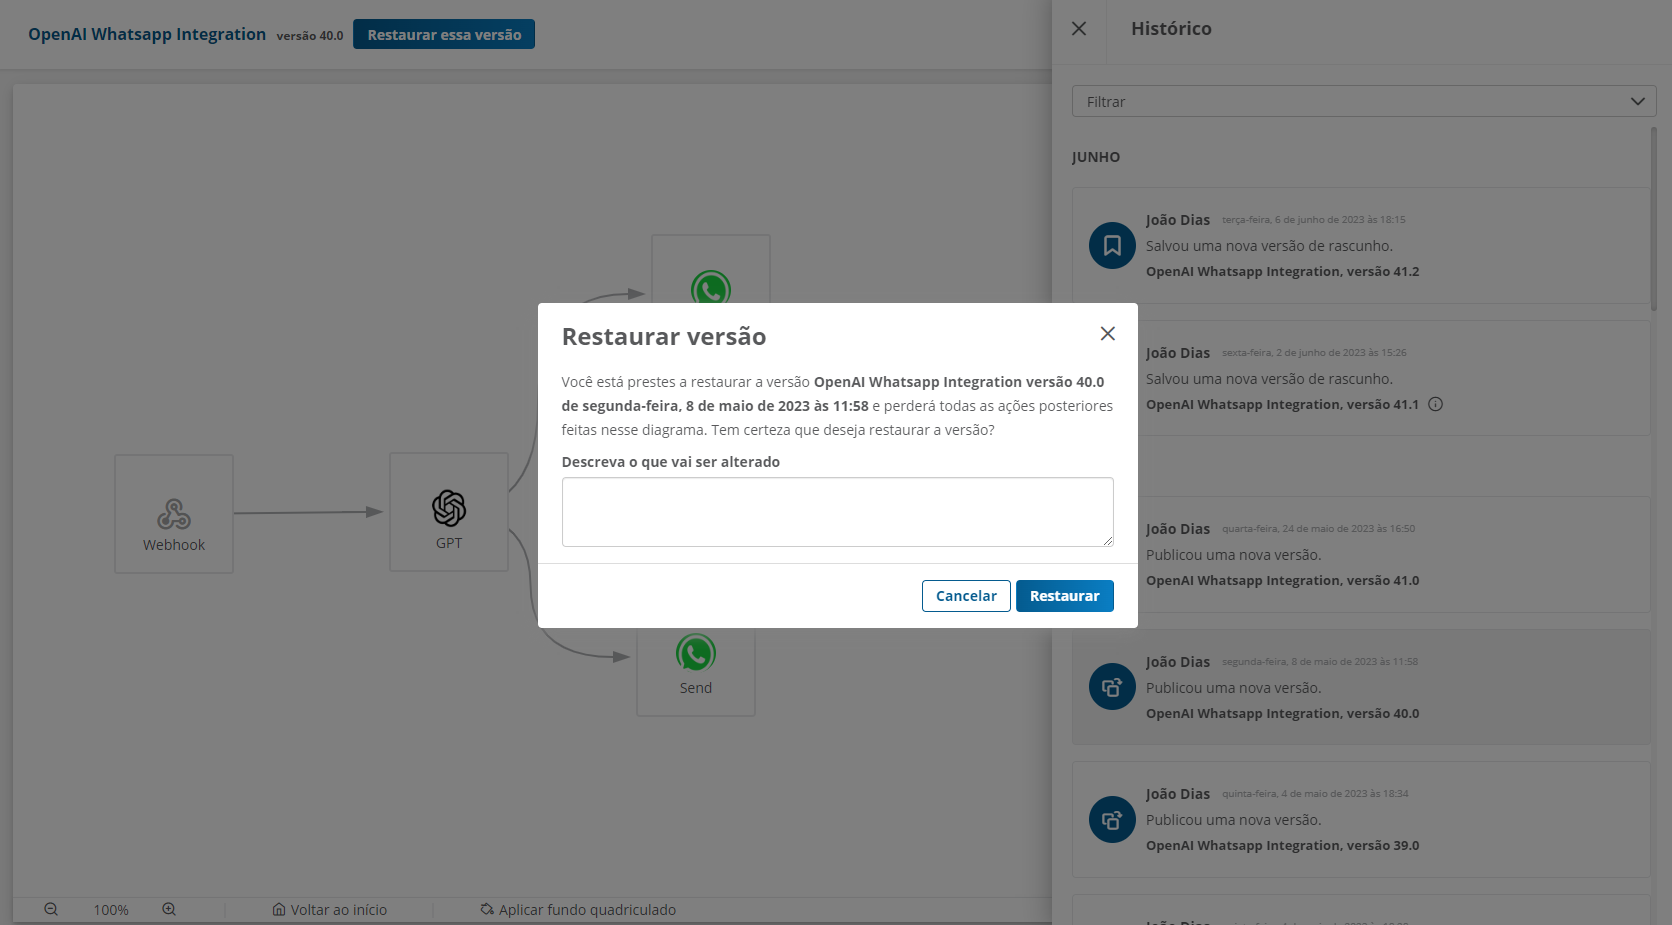Select the Webhook node icon
Image resolution: width=1672 pixels, height=925 pixels.
pyautogui.click(x=174, y=514)
